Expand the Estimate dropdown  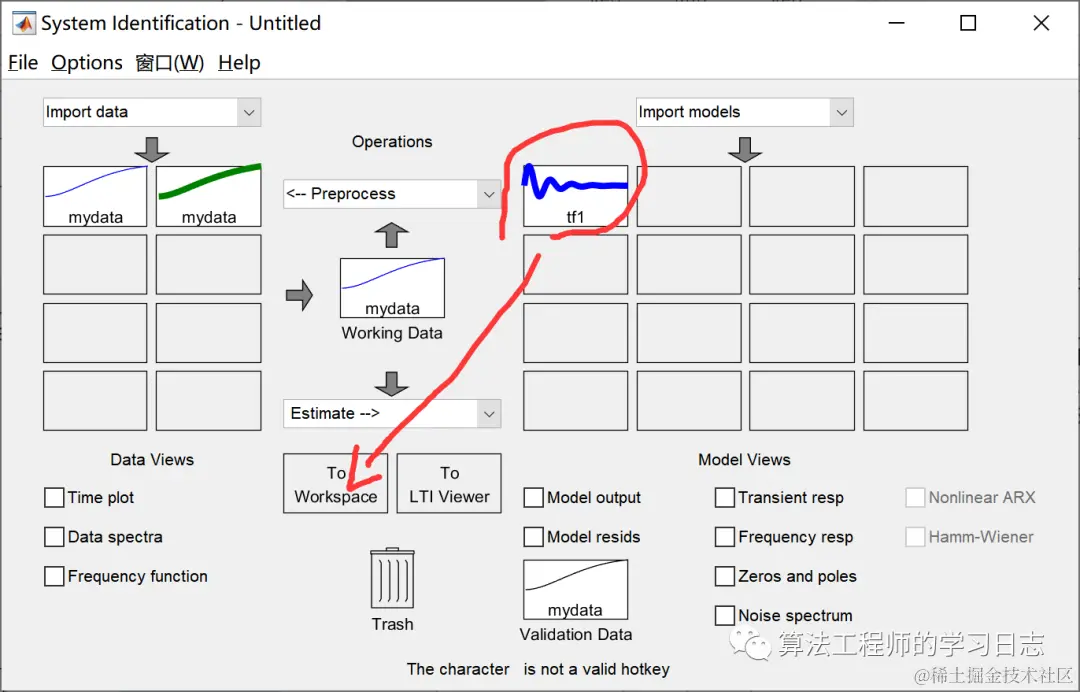[x=392, y=414]
